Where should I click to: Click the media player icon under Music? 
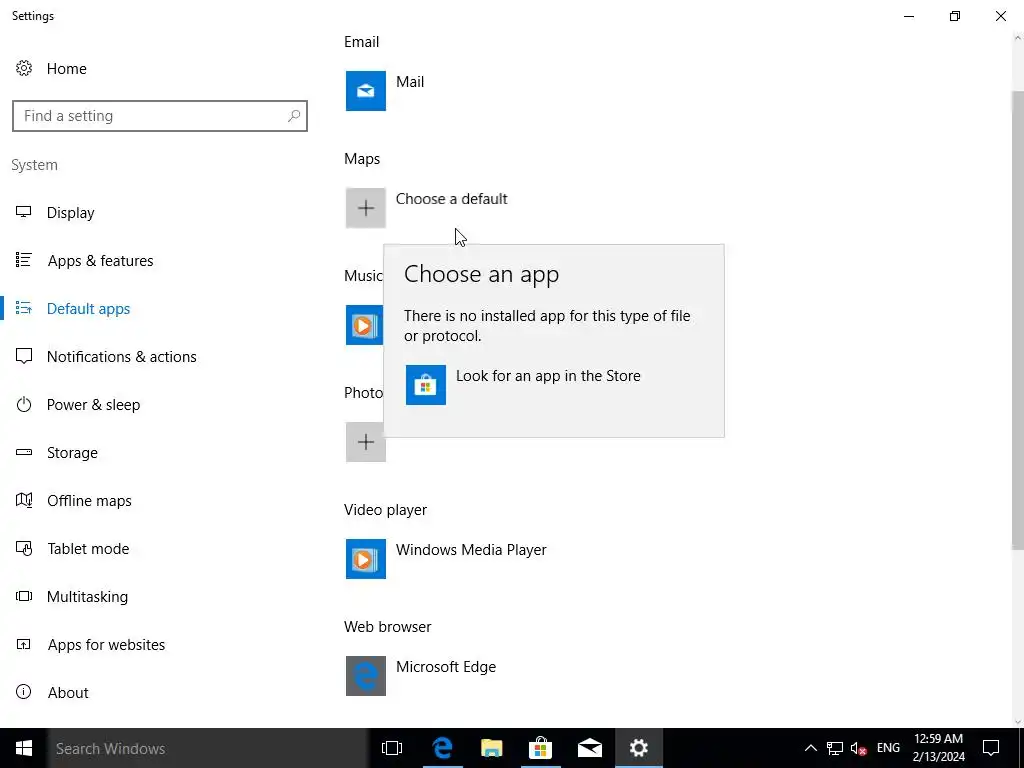coord(364,325)
